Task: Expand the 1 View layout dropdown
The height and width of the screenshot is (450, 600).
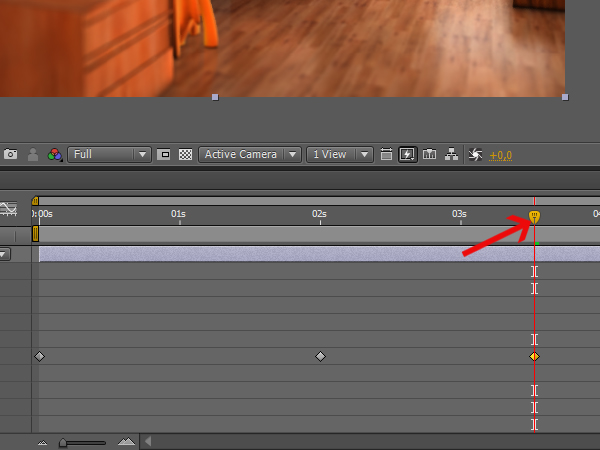Action: [339, 155]
